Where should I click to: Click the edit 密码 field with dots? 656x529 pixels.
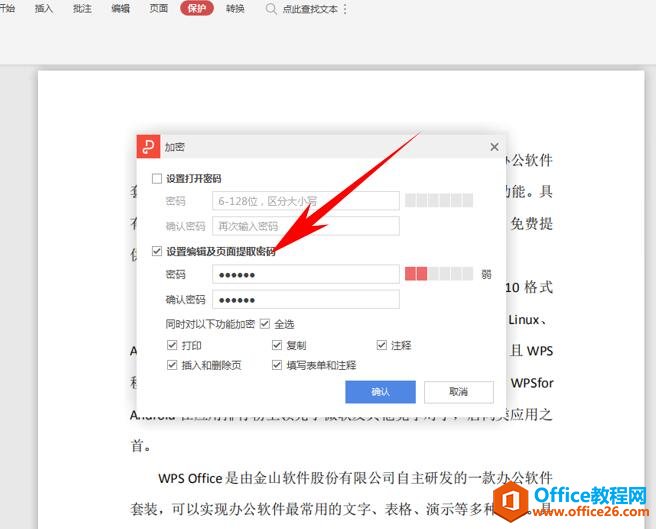pos(306,275)
